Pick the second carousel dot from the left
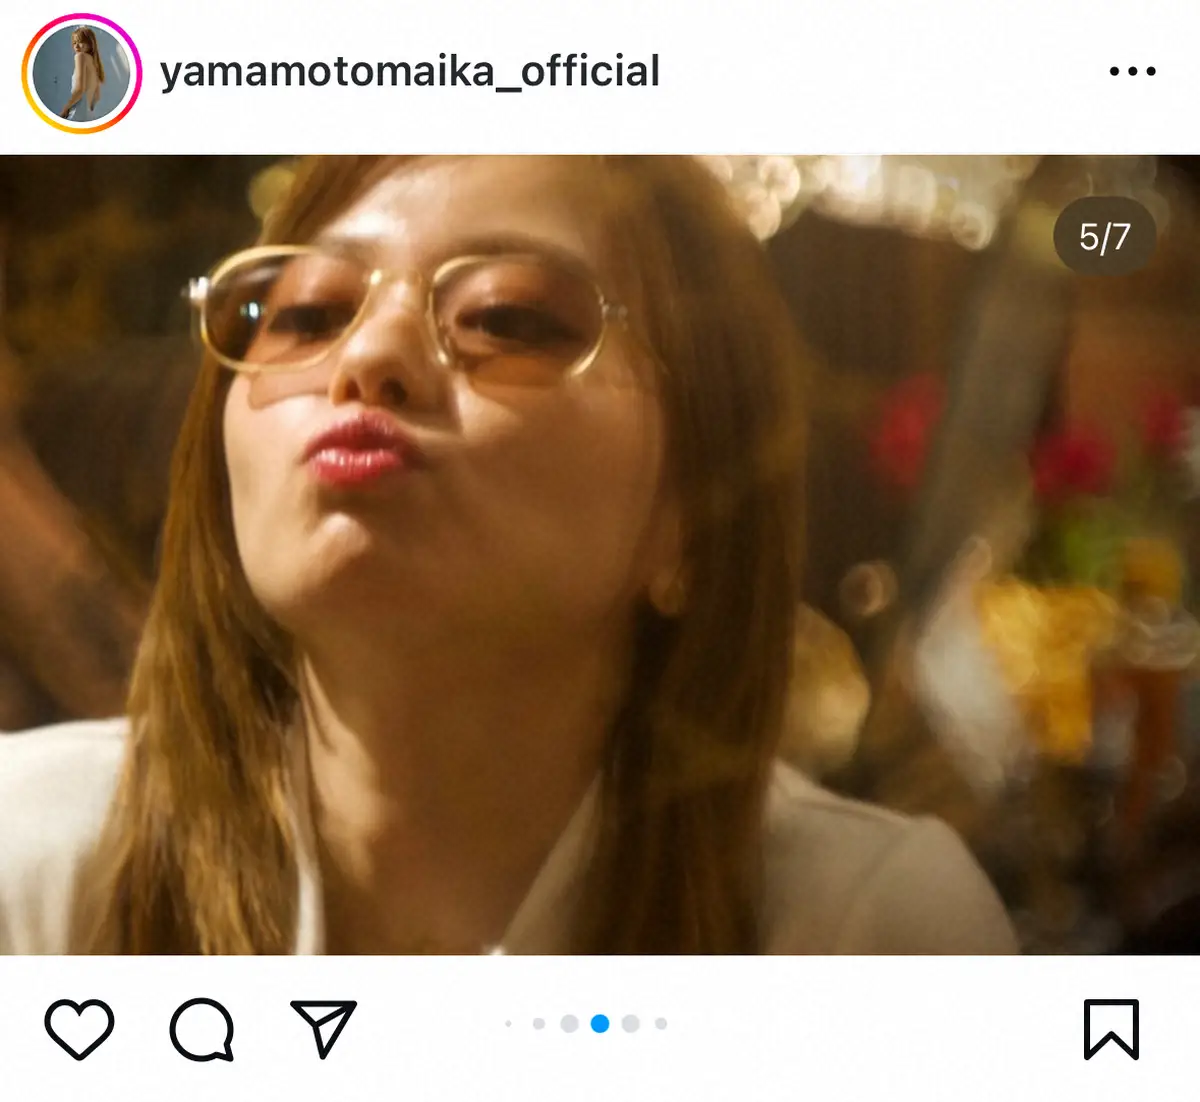 click(x=539, y=1023)
